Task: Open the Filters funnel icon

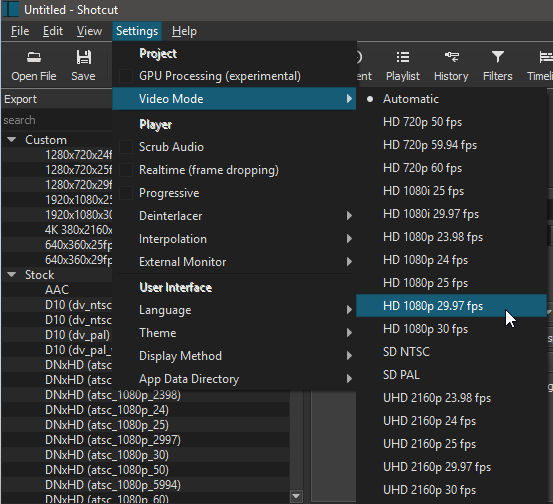Action: point(498,57)
